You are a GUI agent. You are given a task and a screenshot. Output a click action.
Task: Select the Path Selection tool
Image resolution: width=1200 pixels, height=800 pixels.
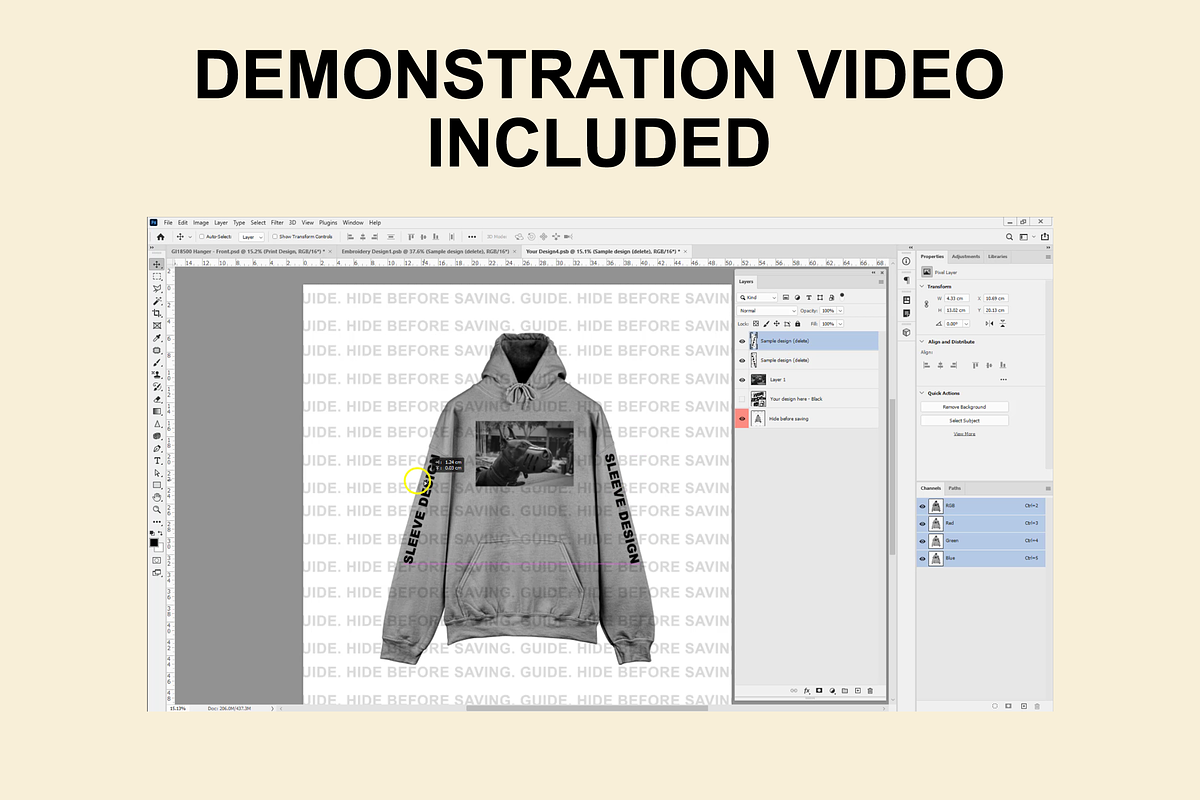tap(158, 473)
